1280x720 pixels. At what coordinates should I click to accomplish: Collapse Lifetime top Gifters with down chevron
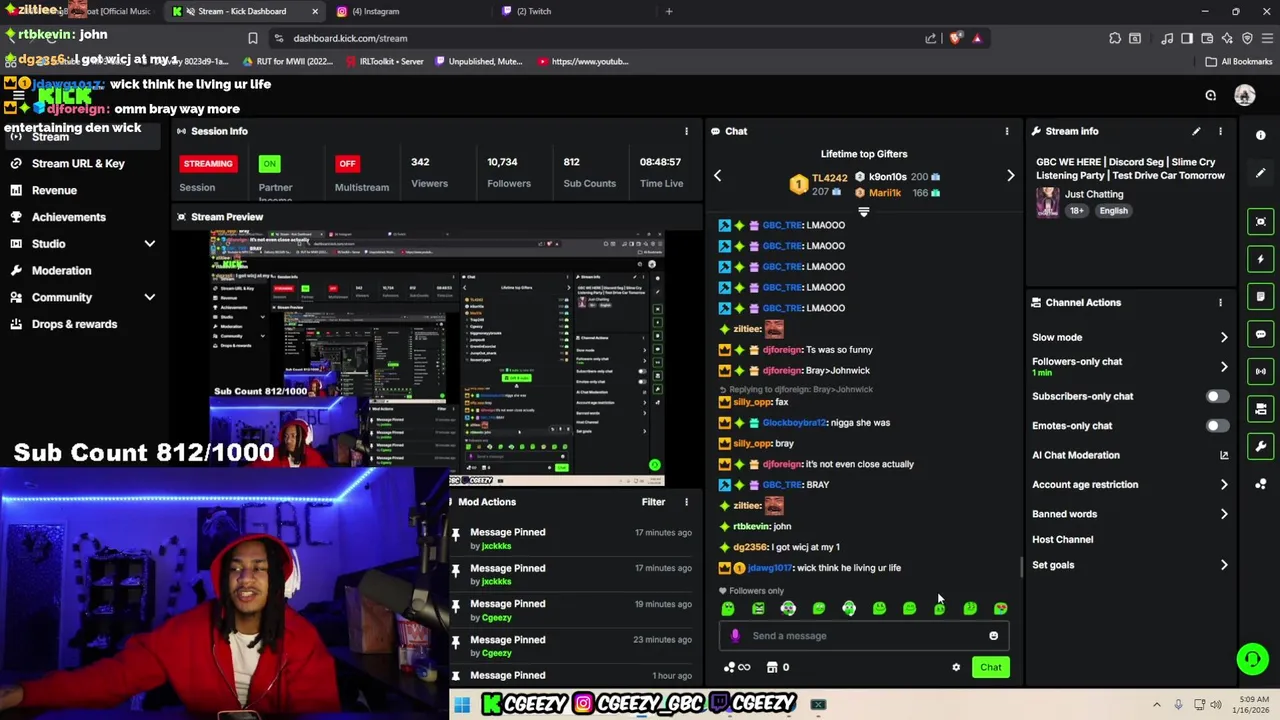pyautogui.click(x=864, y=212)
